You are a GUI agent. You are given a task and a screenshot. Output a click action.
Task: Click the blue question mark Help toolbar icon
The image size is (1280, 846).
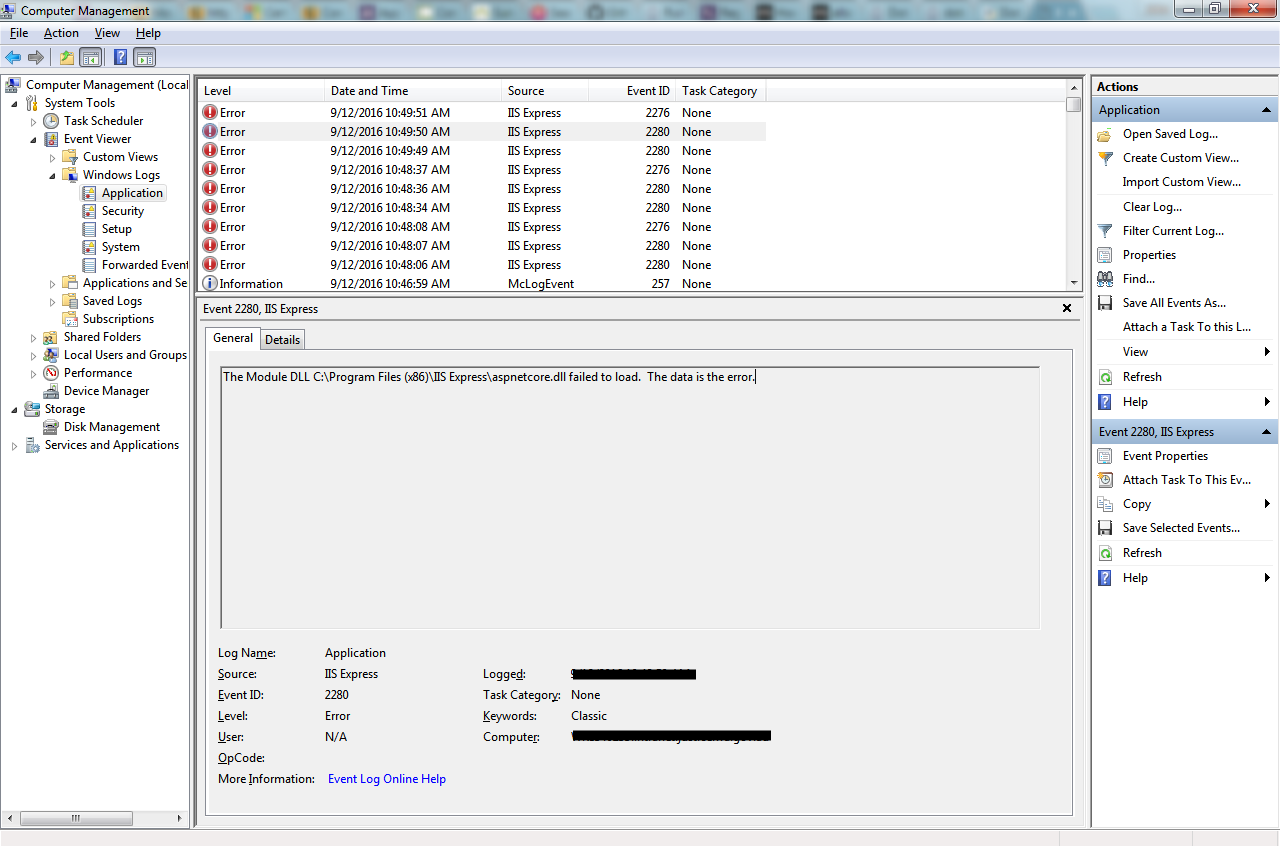click(x=121, y=57)
